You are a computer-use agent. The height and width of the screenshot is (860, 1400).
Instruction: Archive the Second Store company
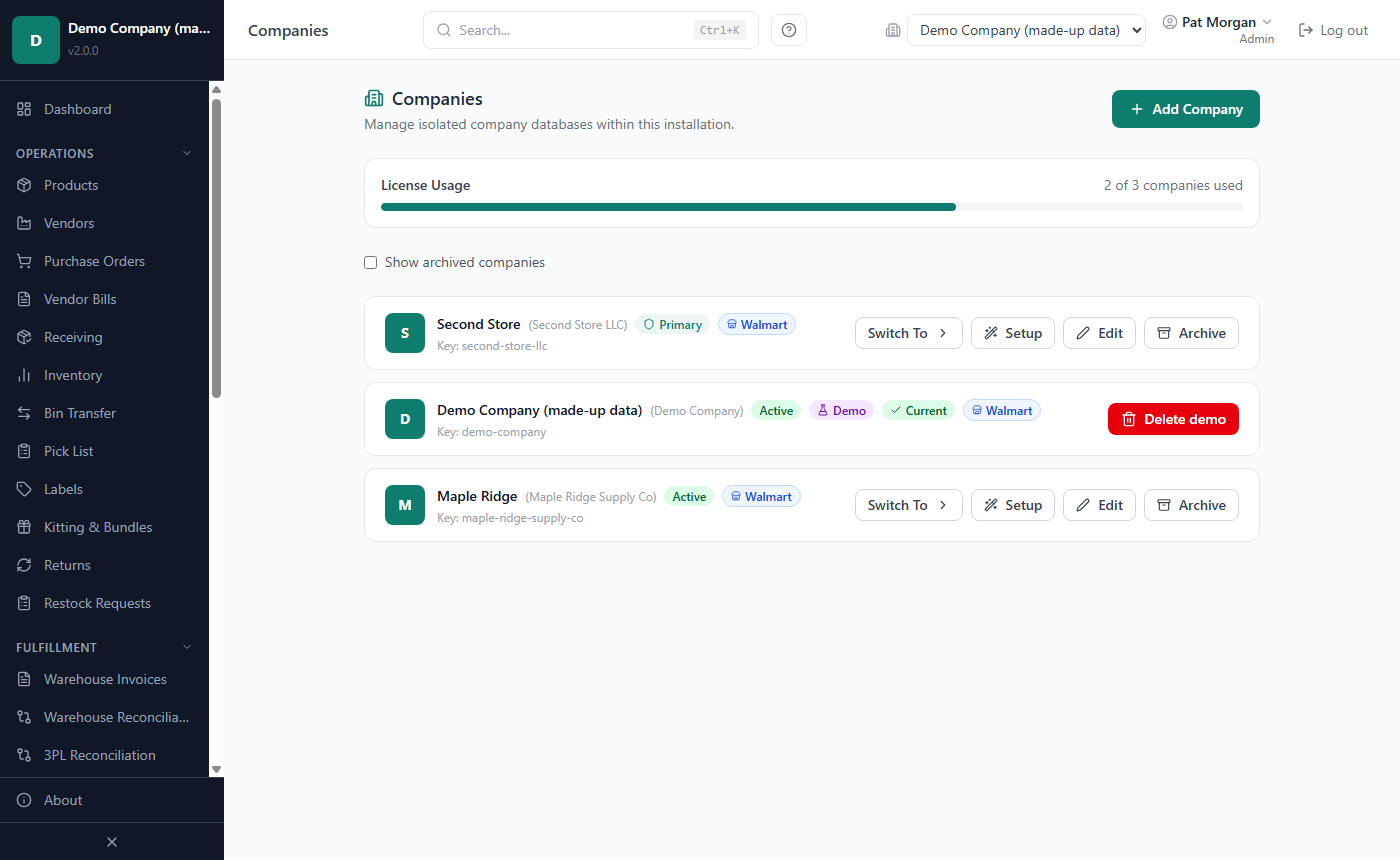[x=1191, y=333]
